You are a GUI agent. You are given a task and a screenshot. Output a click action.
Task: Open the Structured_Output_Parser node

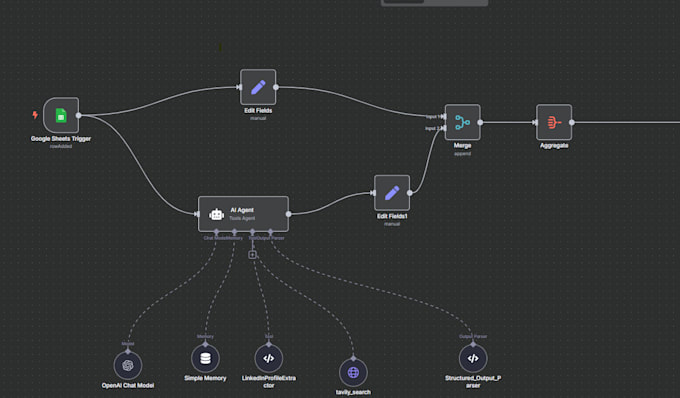tap(473, 359)
